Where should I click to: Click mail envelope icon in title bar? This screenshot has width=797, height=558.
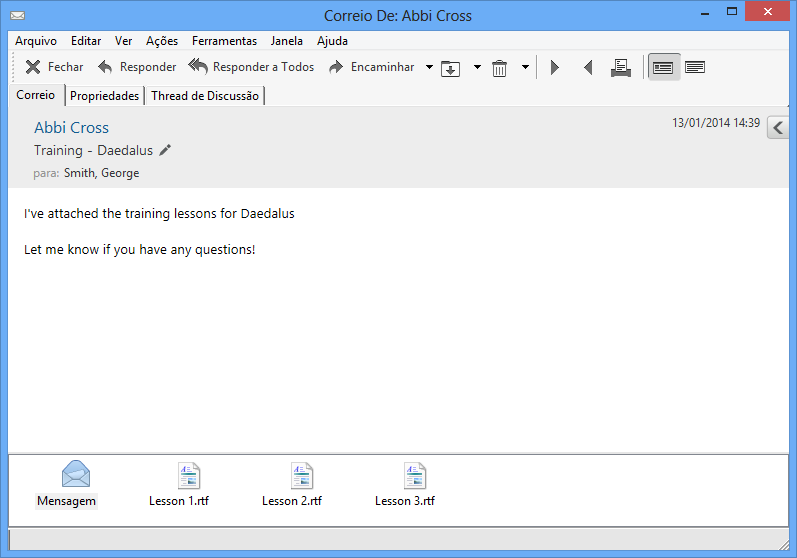(17, 16)
